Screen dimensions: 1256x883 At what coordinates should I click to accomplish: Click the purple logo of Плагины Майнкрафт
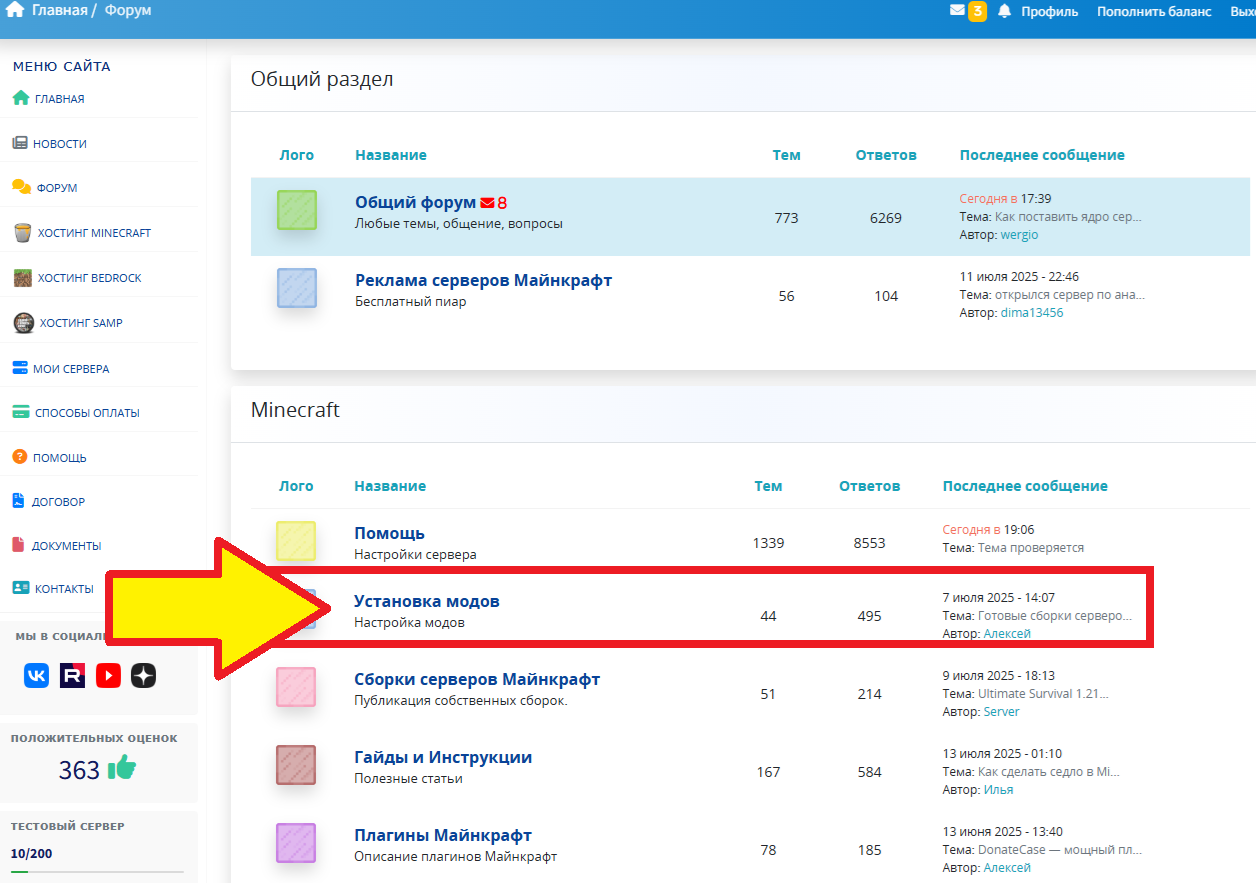pos(296,843)
